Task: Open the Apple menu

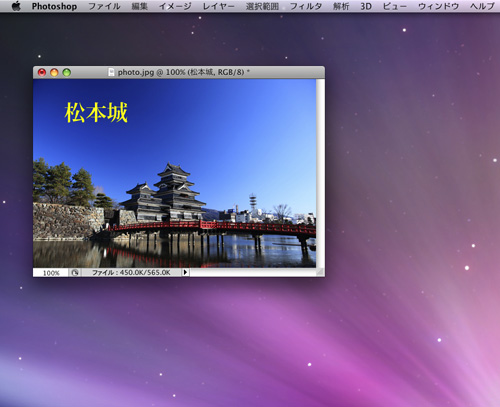Action: coord(16,6)
